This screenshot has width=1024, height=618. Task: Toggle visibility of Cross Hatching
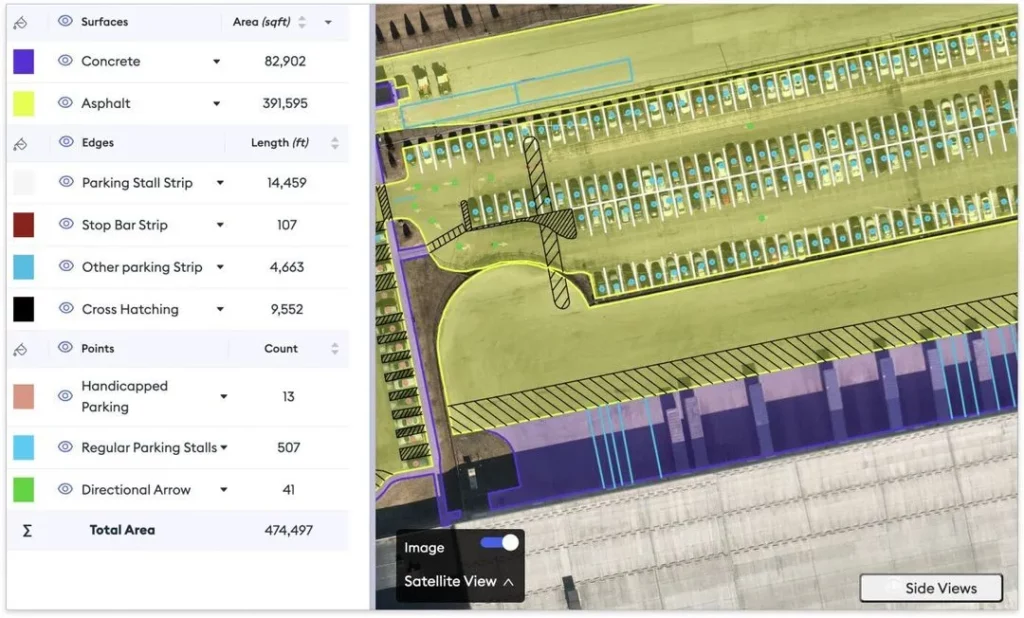tap(68, 309)
